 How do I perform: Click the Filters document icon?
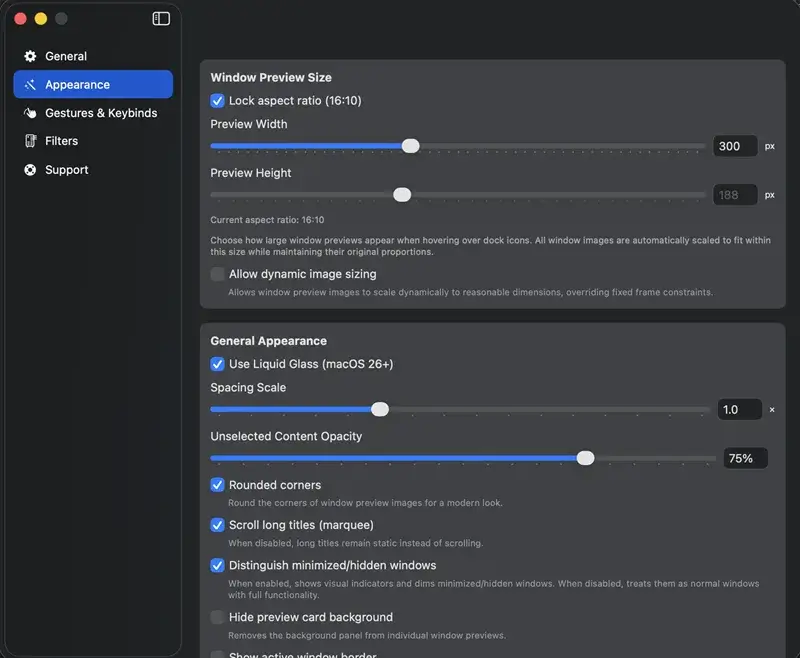30,141
